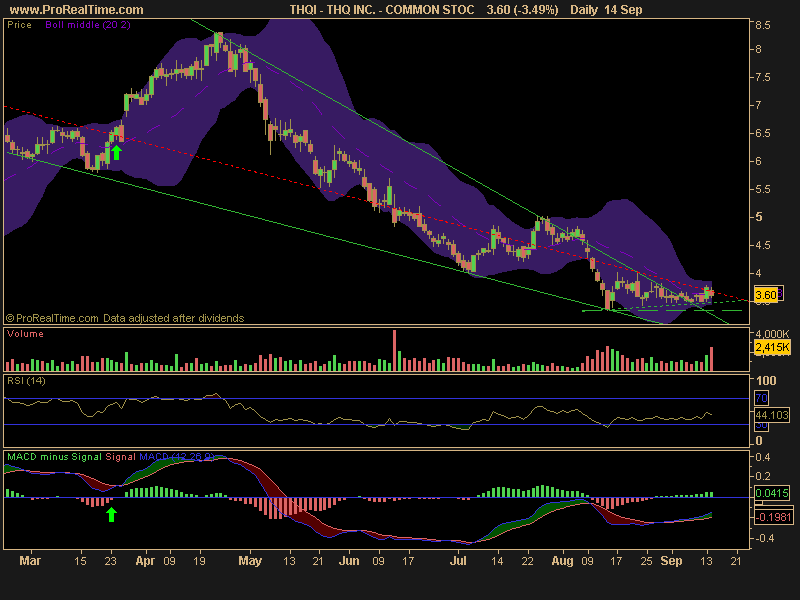Select the Jul label on date axis
This screenshot has height=600, width=800.
point(458,561)
